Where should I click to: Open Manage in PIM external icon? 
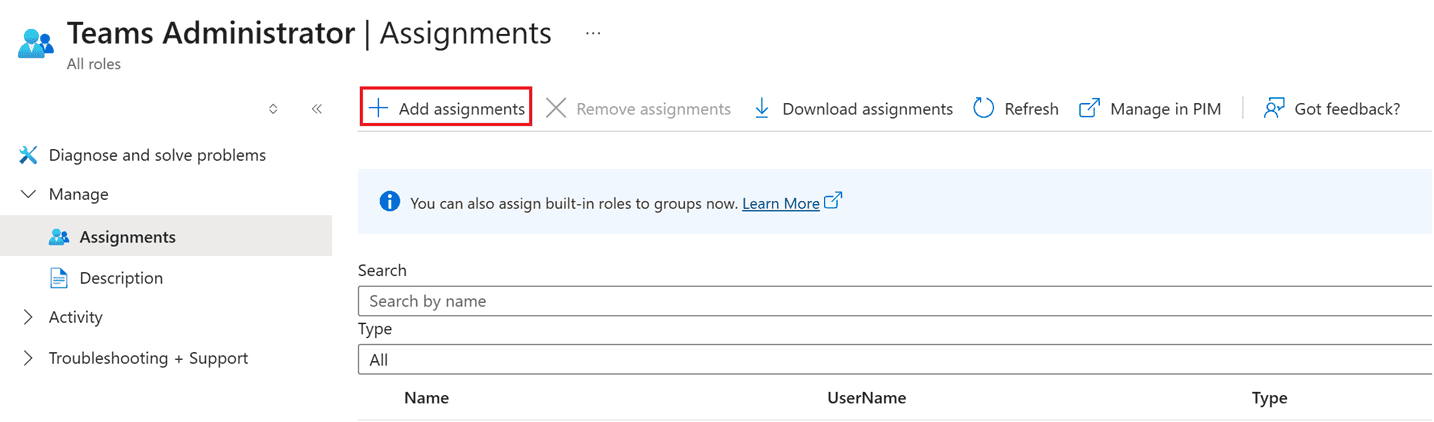(x=1090, y=108)
